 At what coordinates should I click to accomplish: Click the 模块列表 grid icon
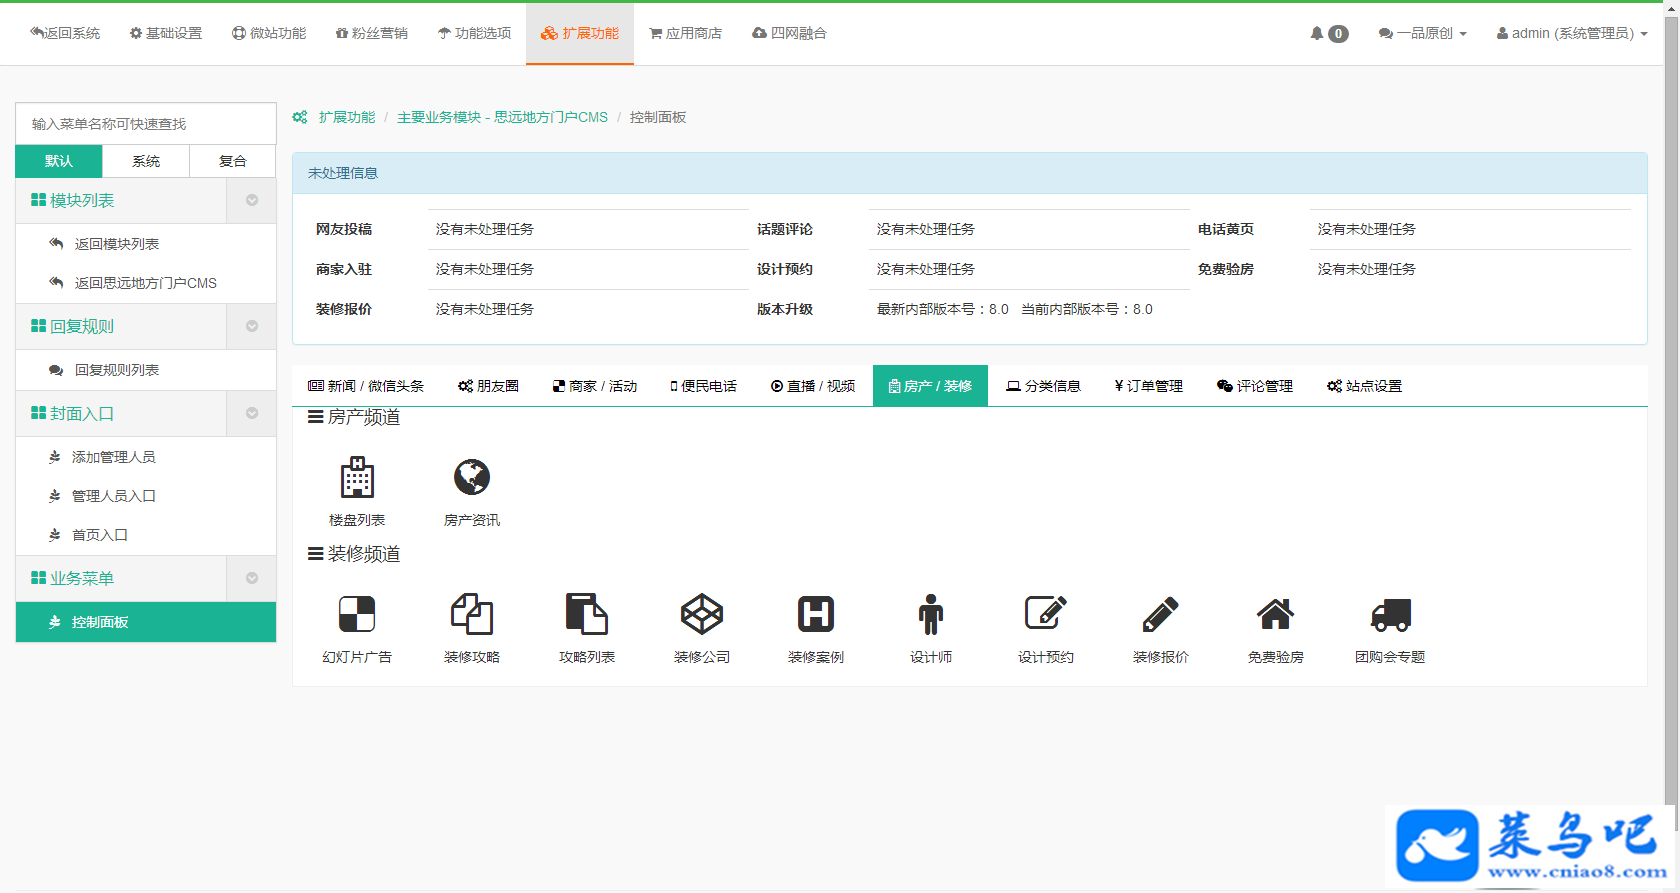[38, 200]
